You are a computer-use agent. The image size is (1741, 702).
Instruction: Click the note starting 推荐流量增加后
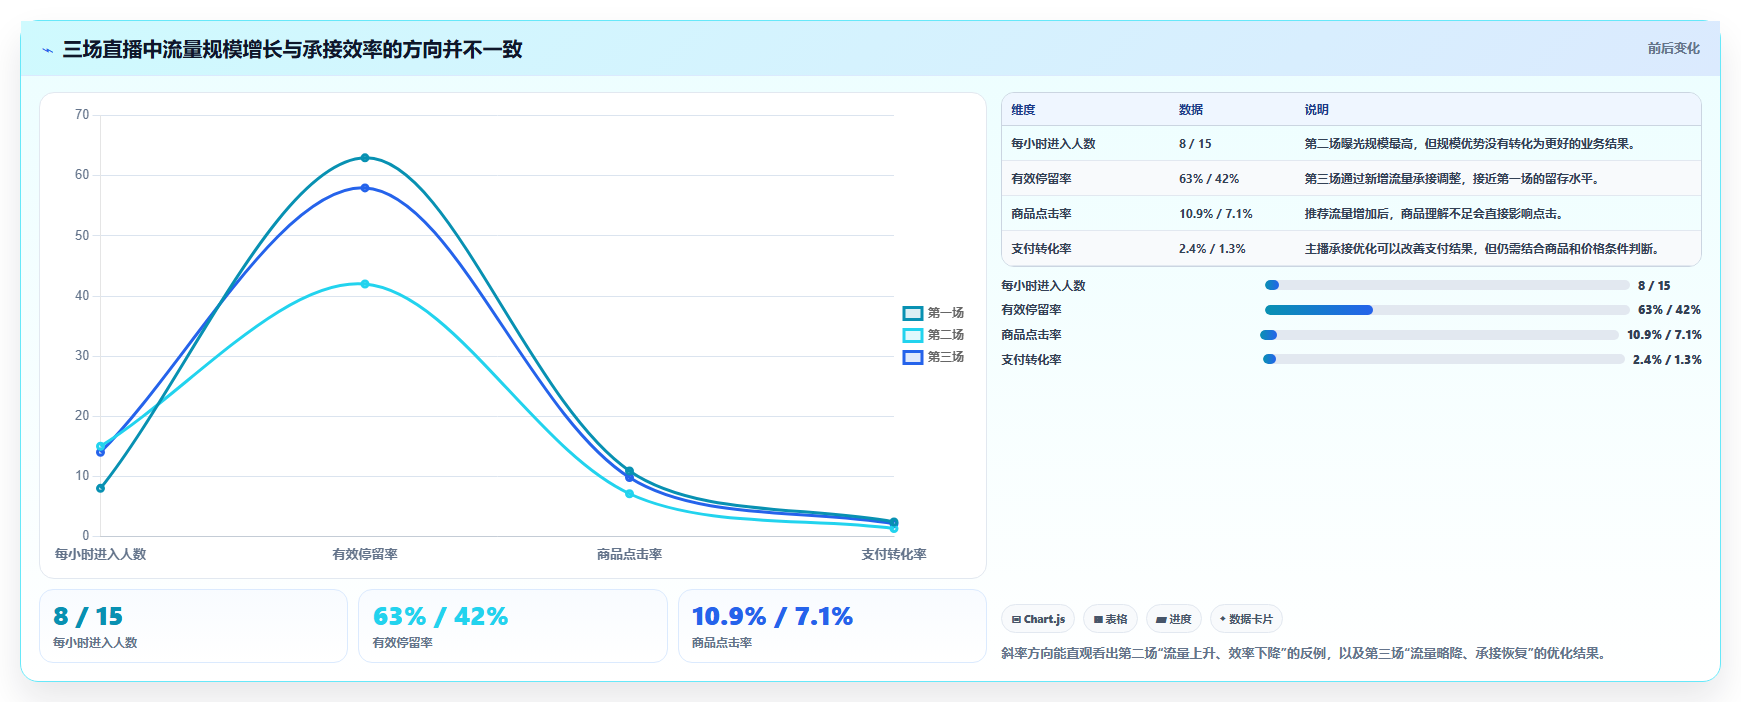(1436, 214)
